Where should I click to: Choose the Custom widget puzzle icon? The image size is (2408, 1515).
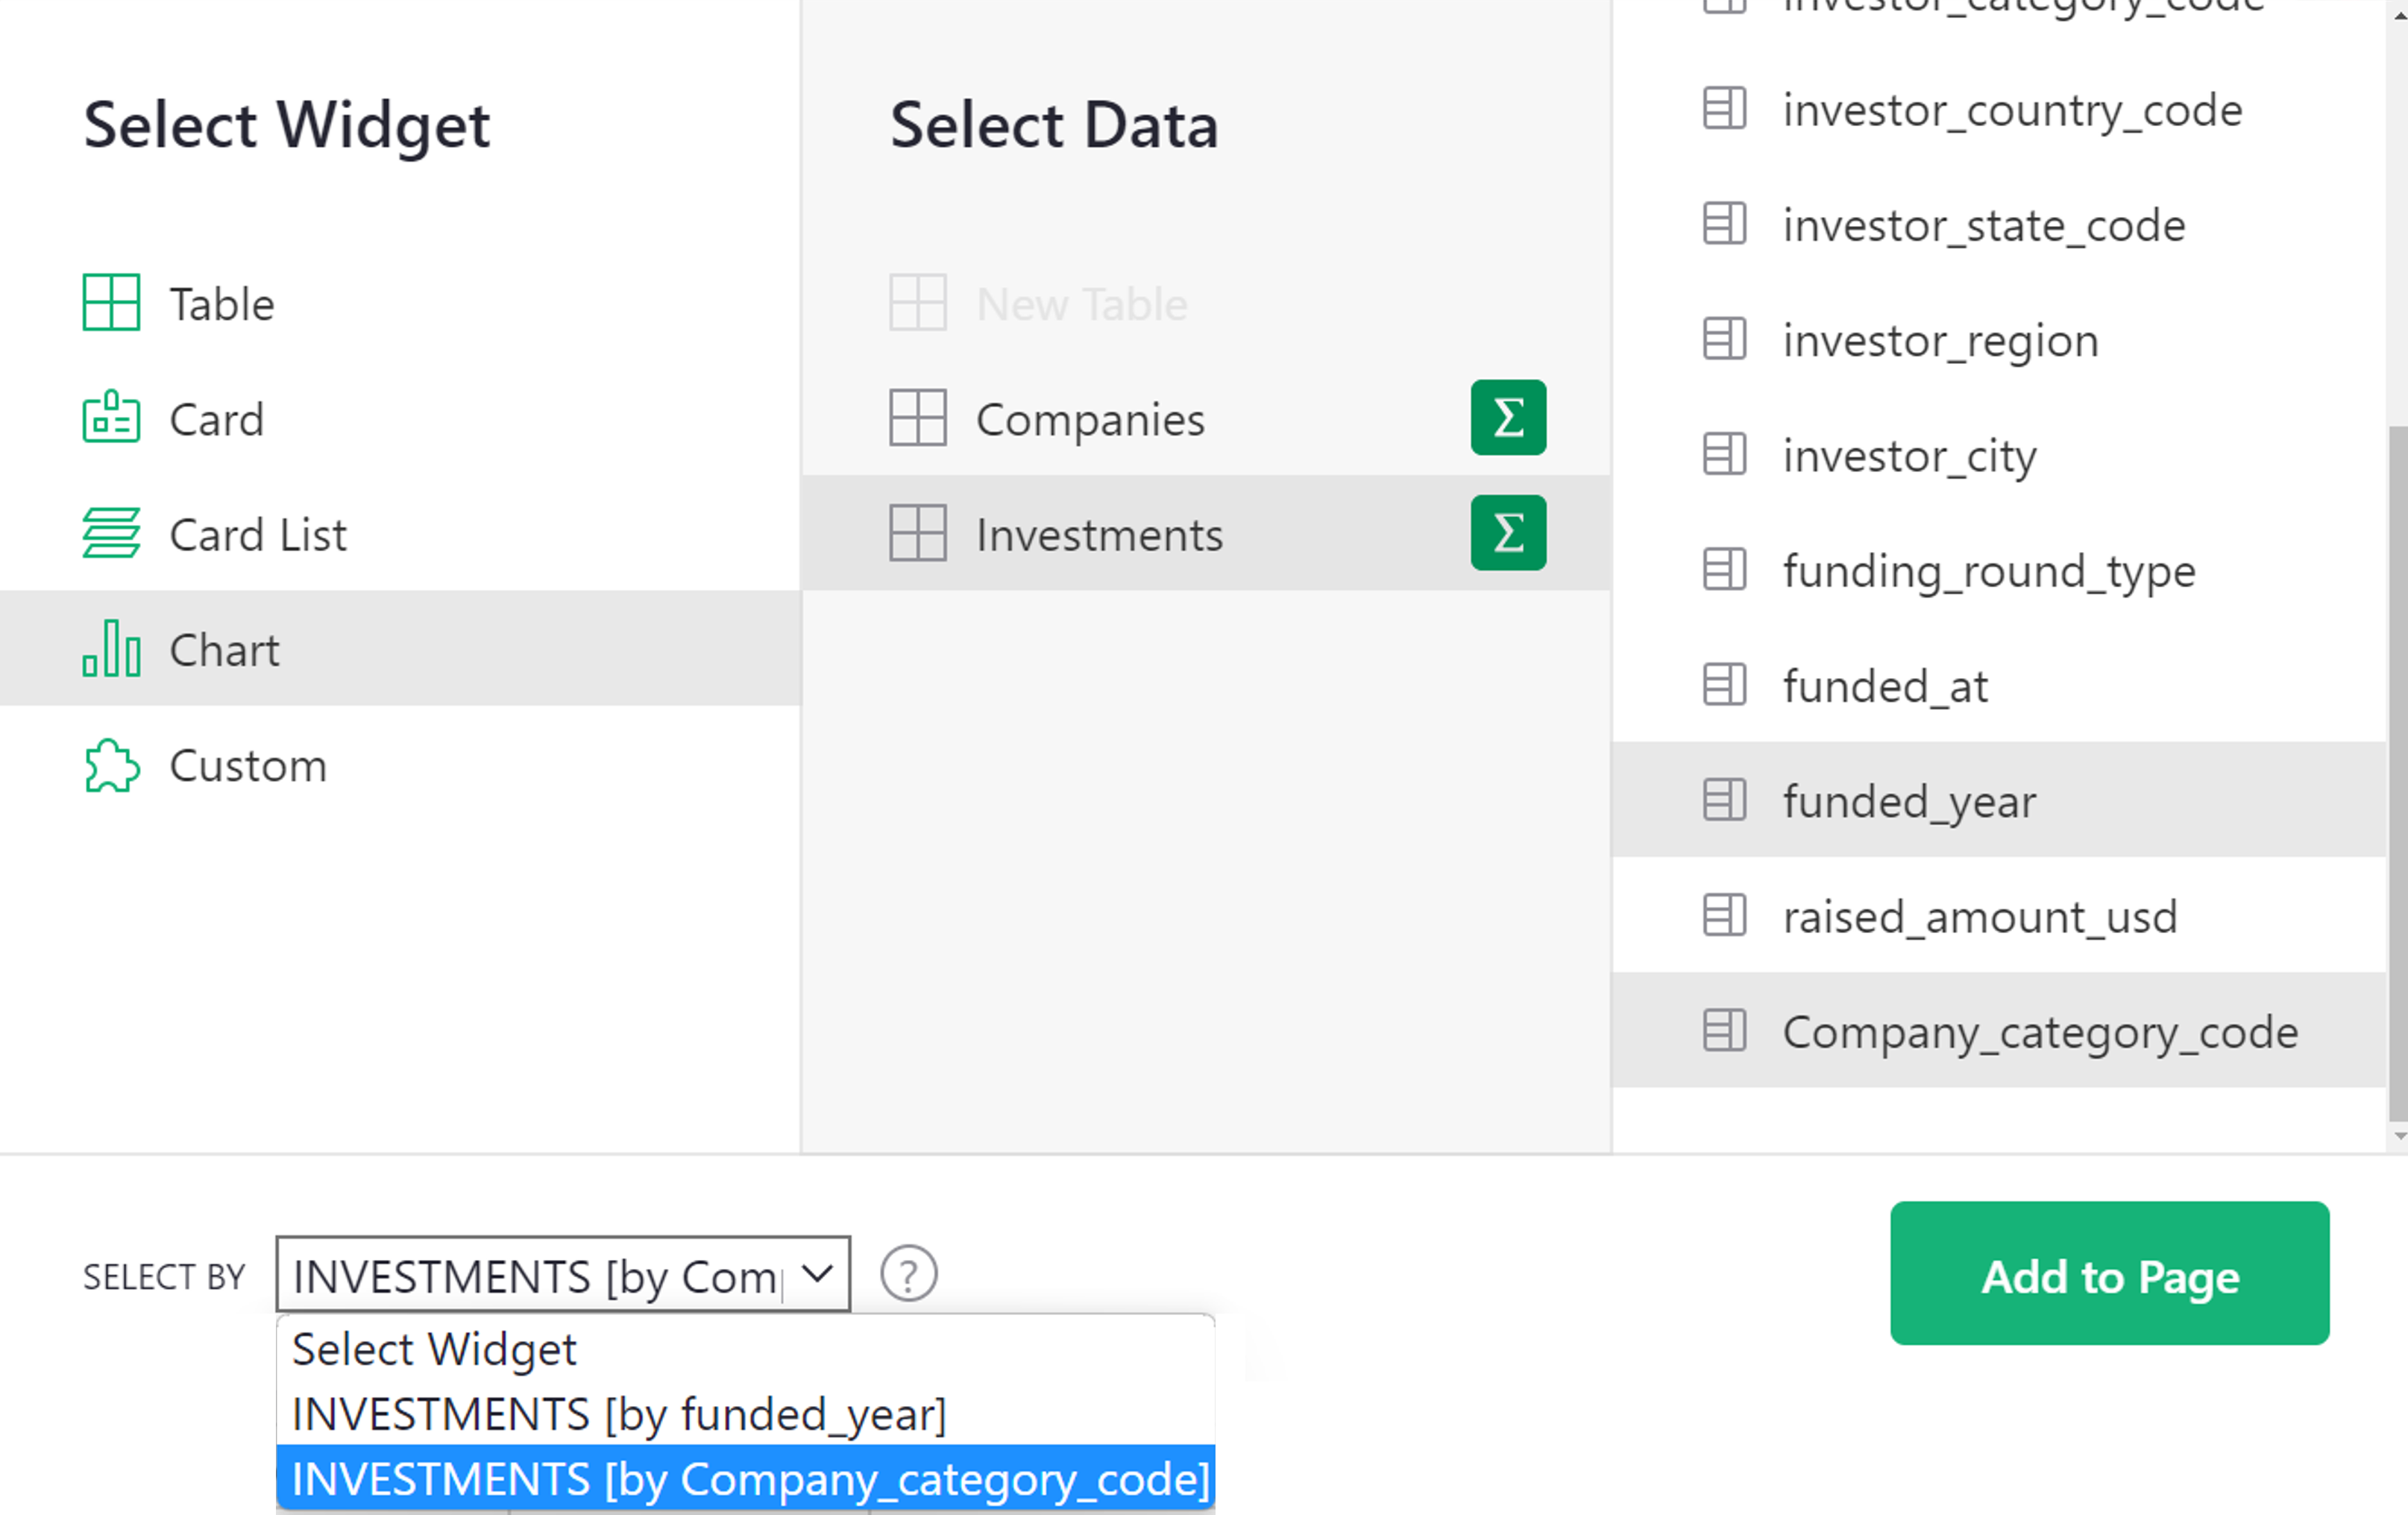(111, 765)
